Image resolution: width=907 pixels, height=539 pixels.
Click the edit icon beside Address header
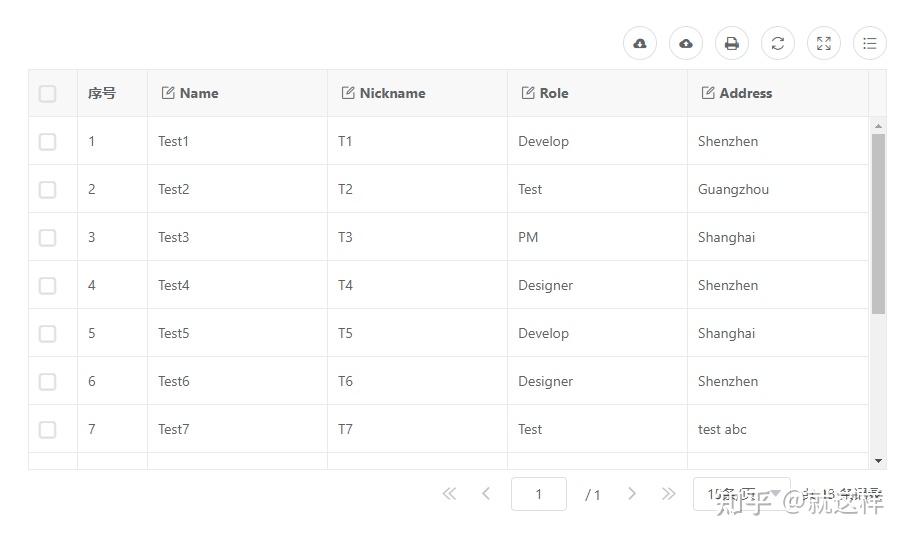pos(708,93)
